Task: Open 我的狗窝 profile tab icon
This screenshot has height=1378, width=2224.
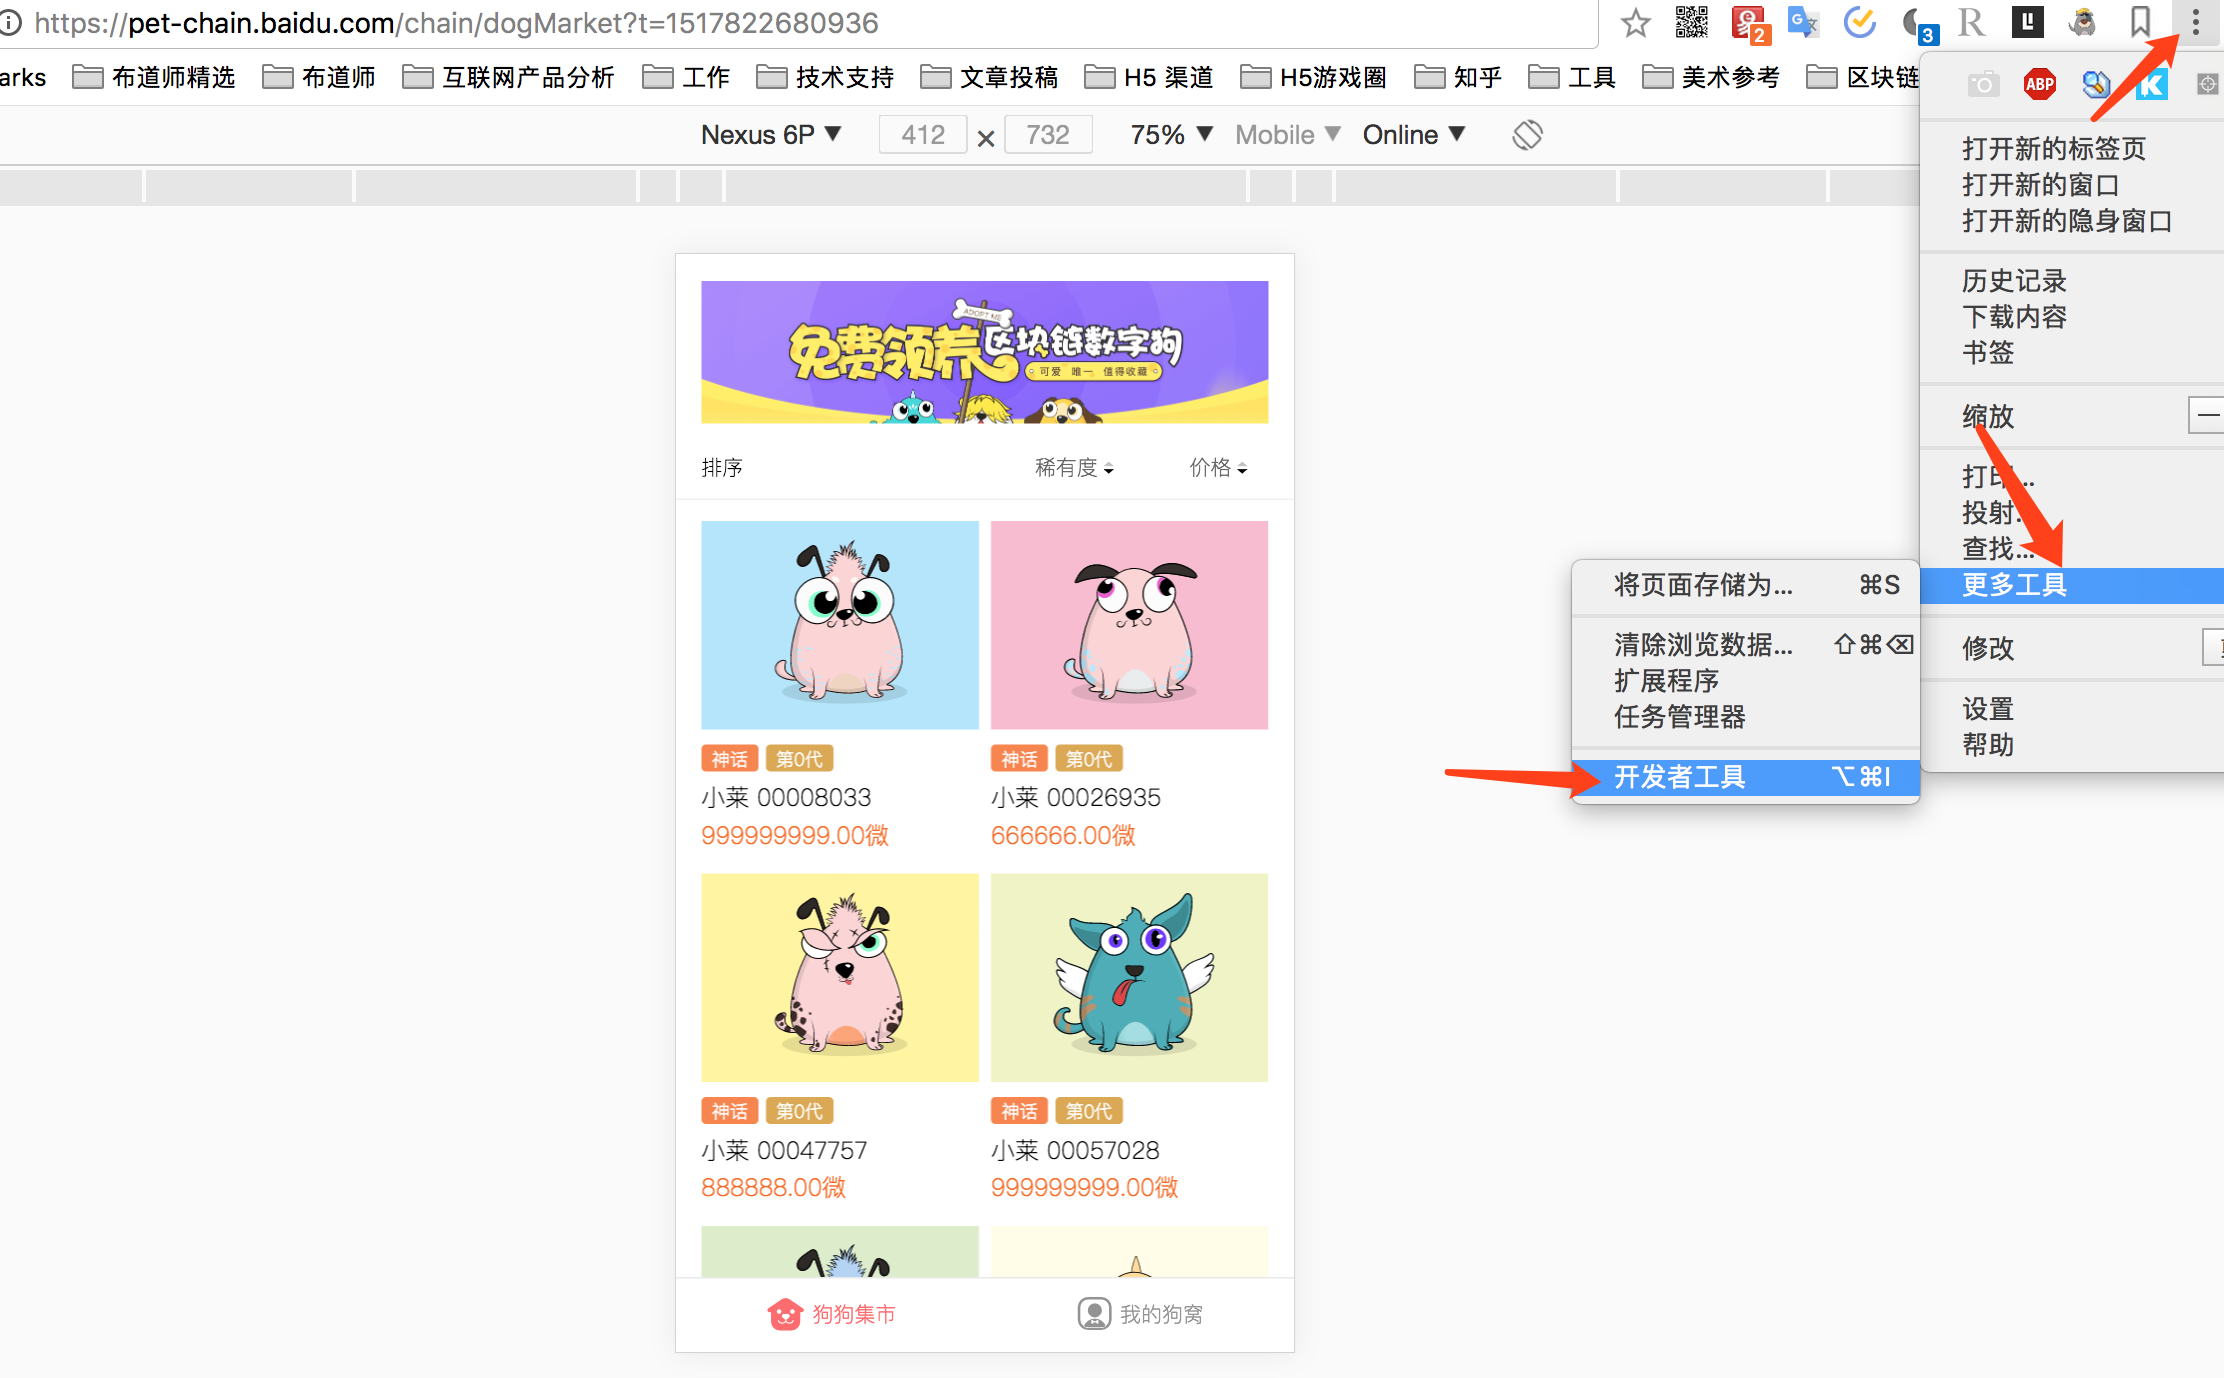Action: click(1094, 1314)
